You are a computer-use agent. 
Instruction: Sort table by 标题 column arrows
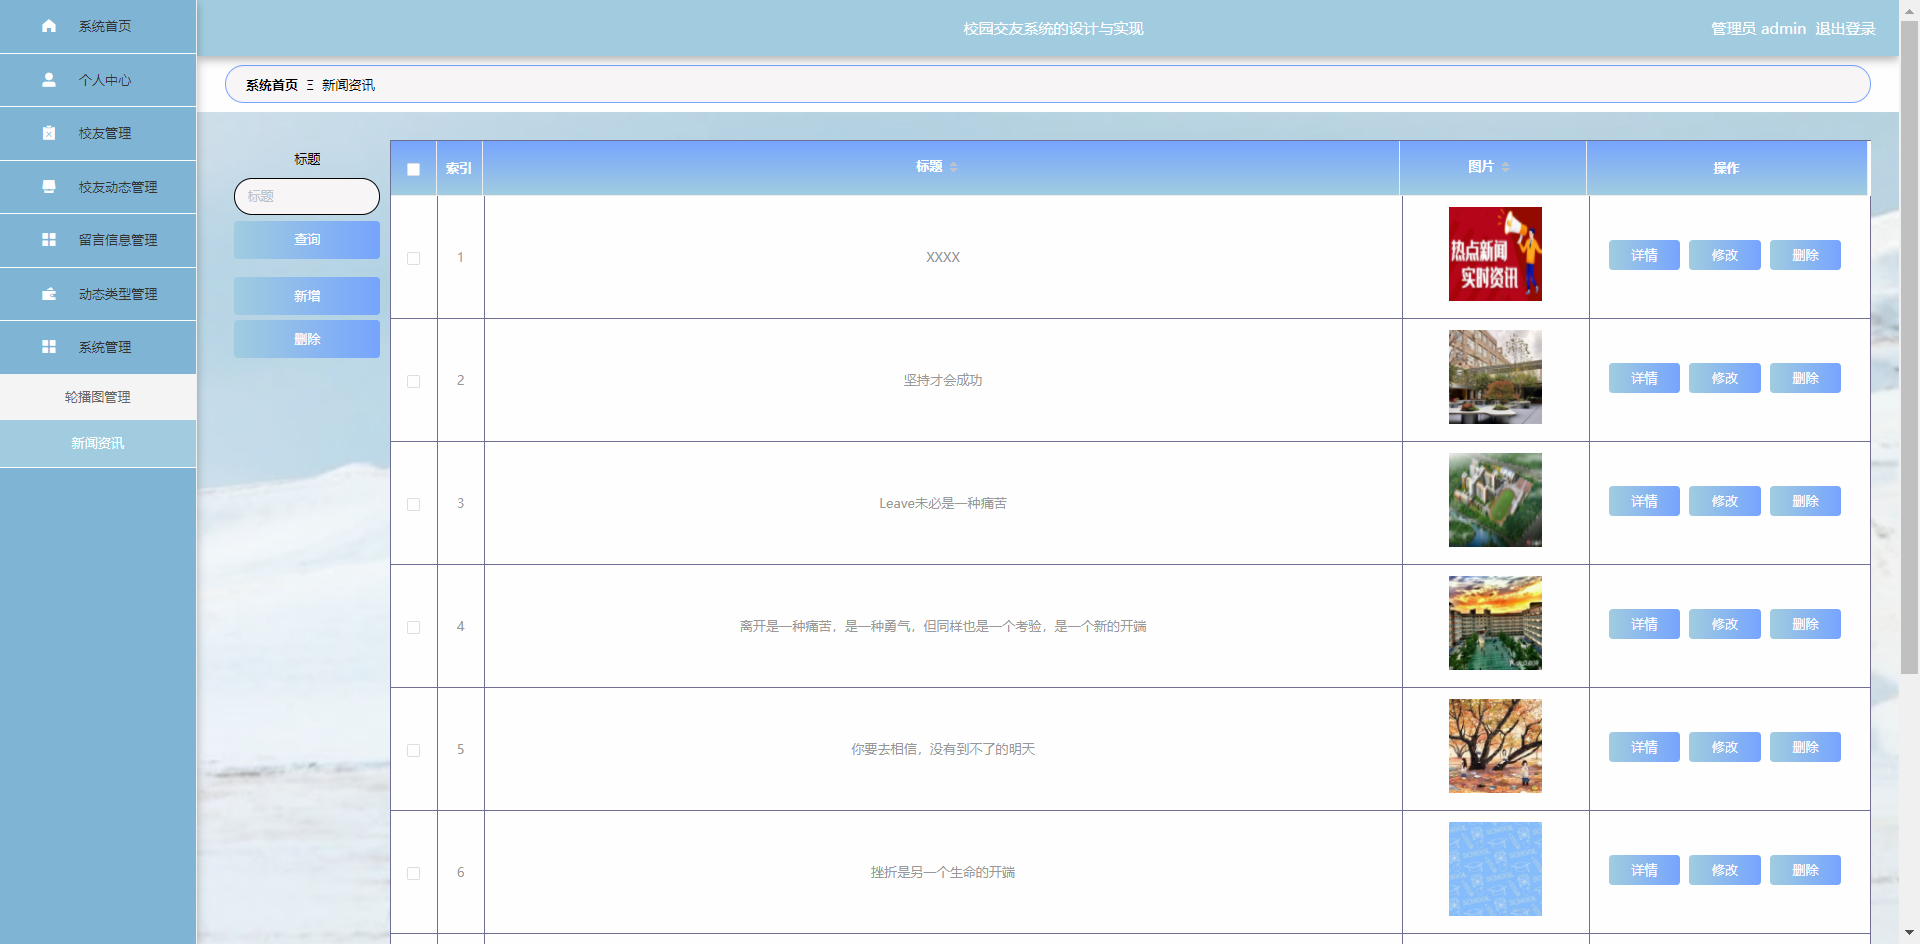tap(953, 167)
